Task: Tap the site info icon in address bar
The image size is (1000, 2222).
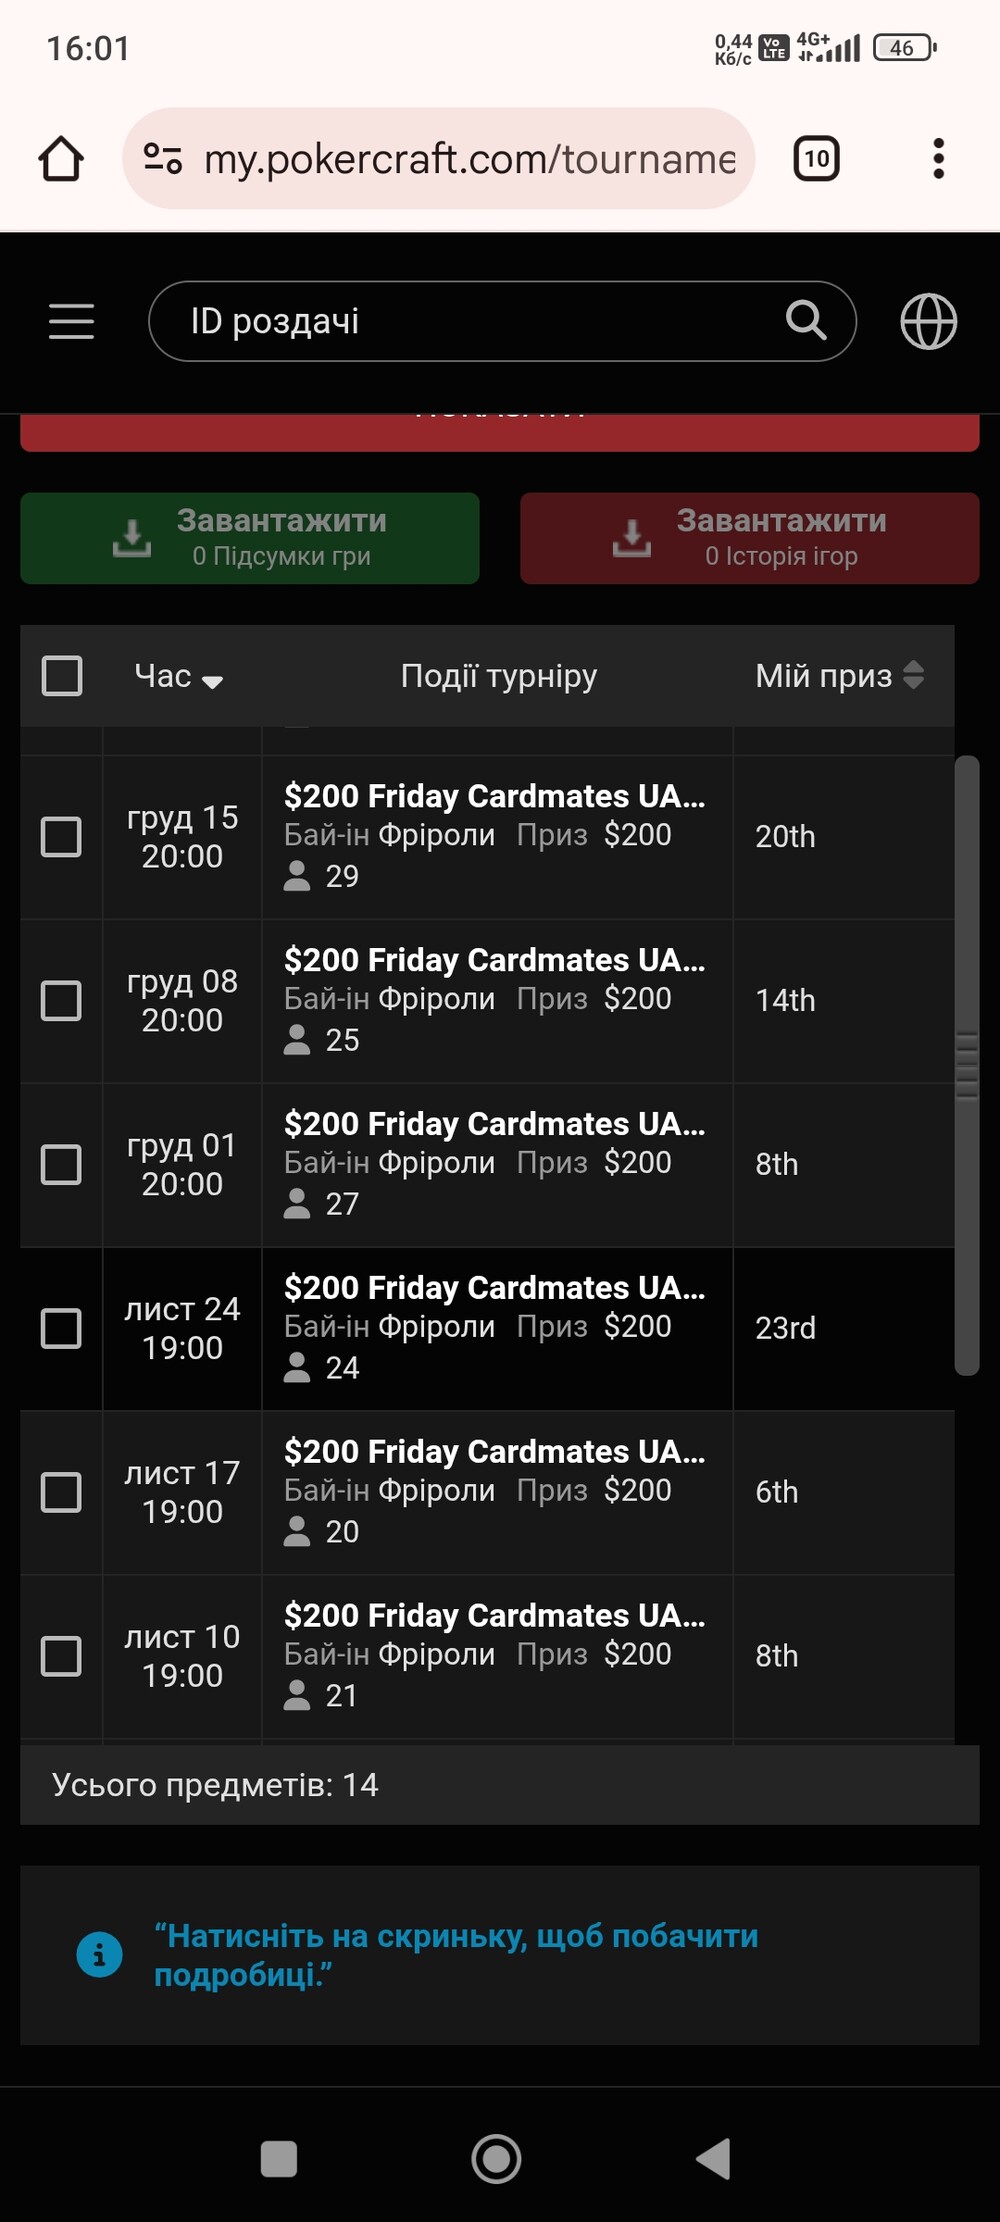Action: point(163,159)
